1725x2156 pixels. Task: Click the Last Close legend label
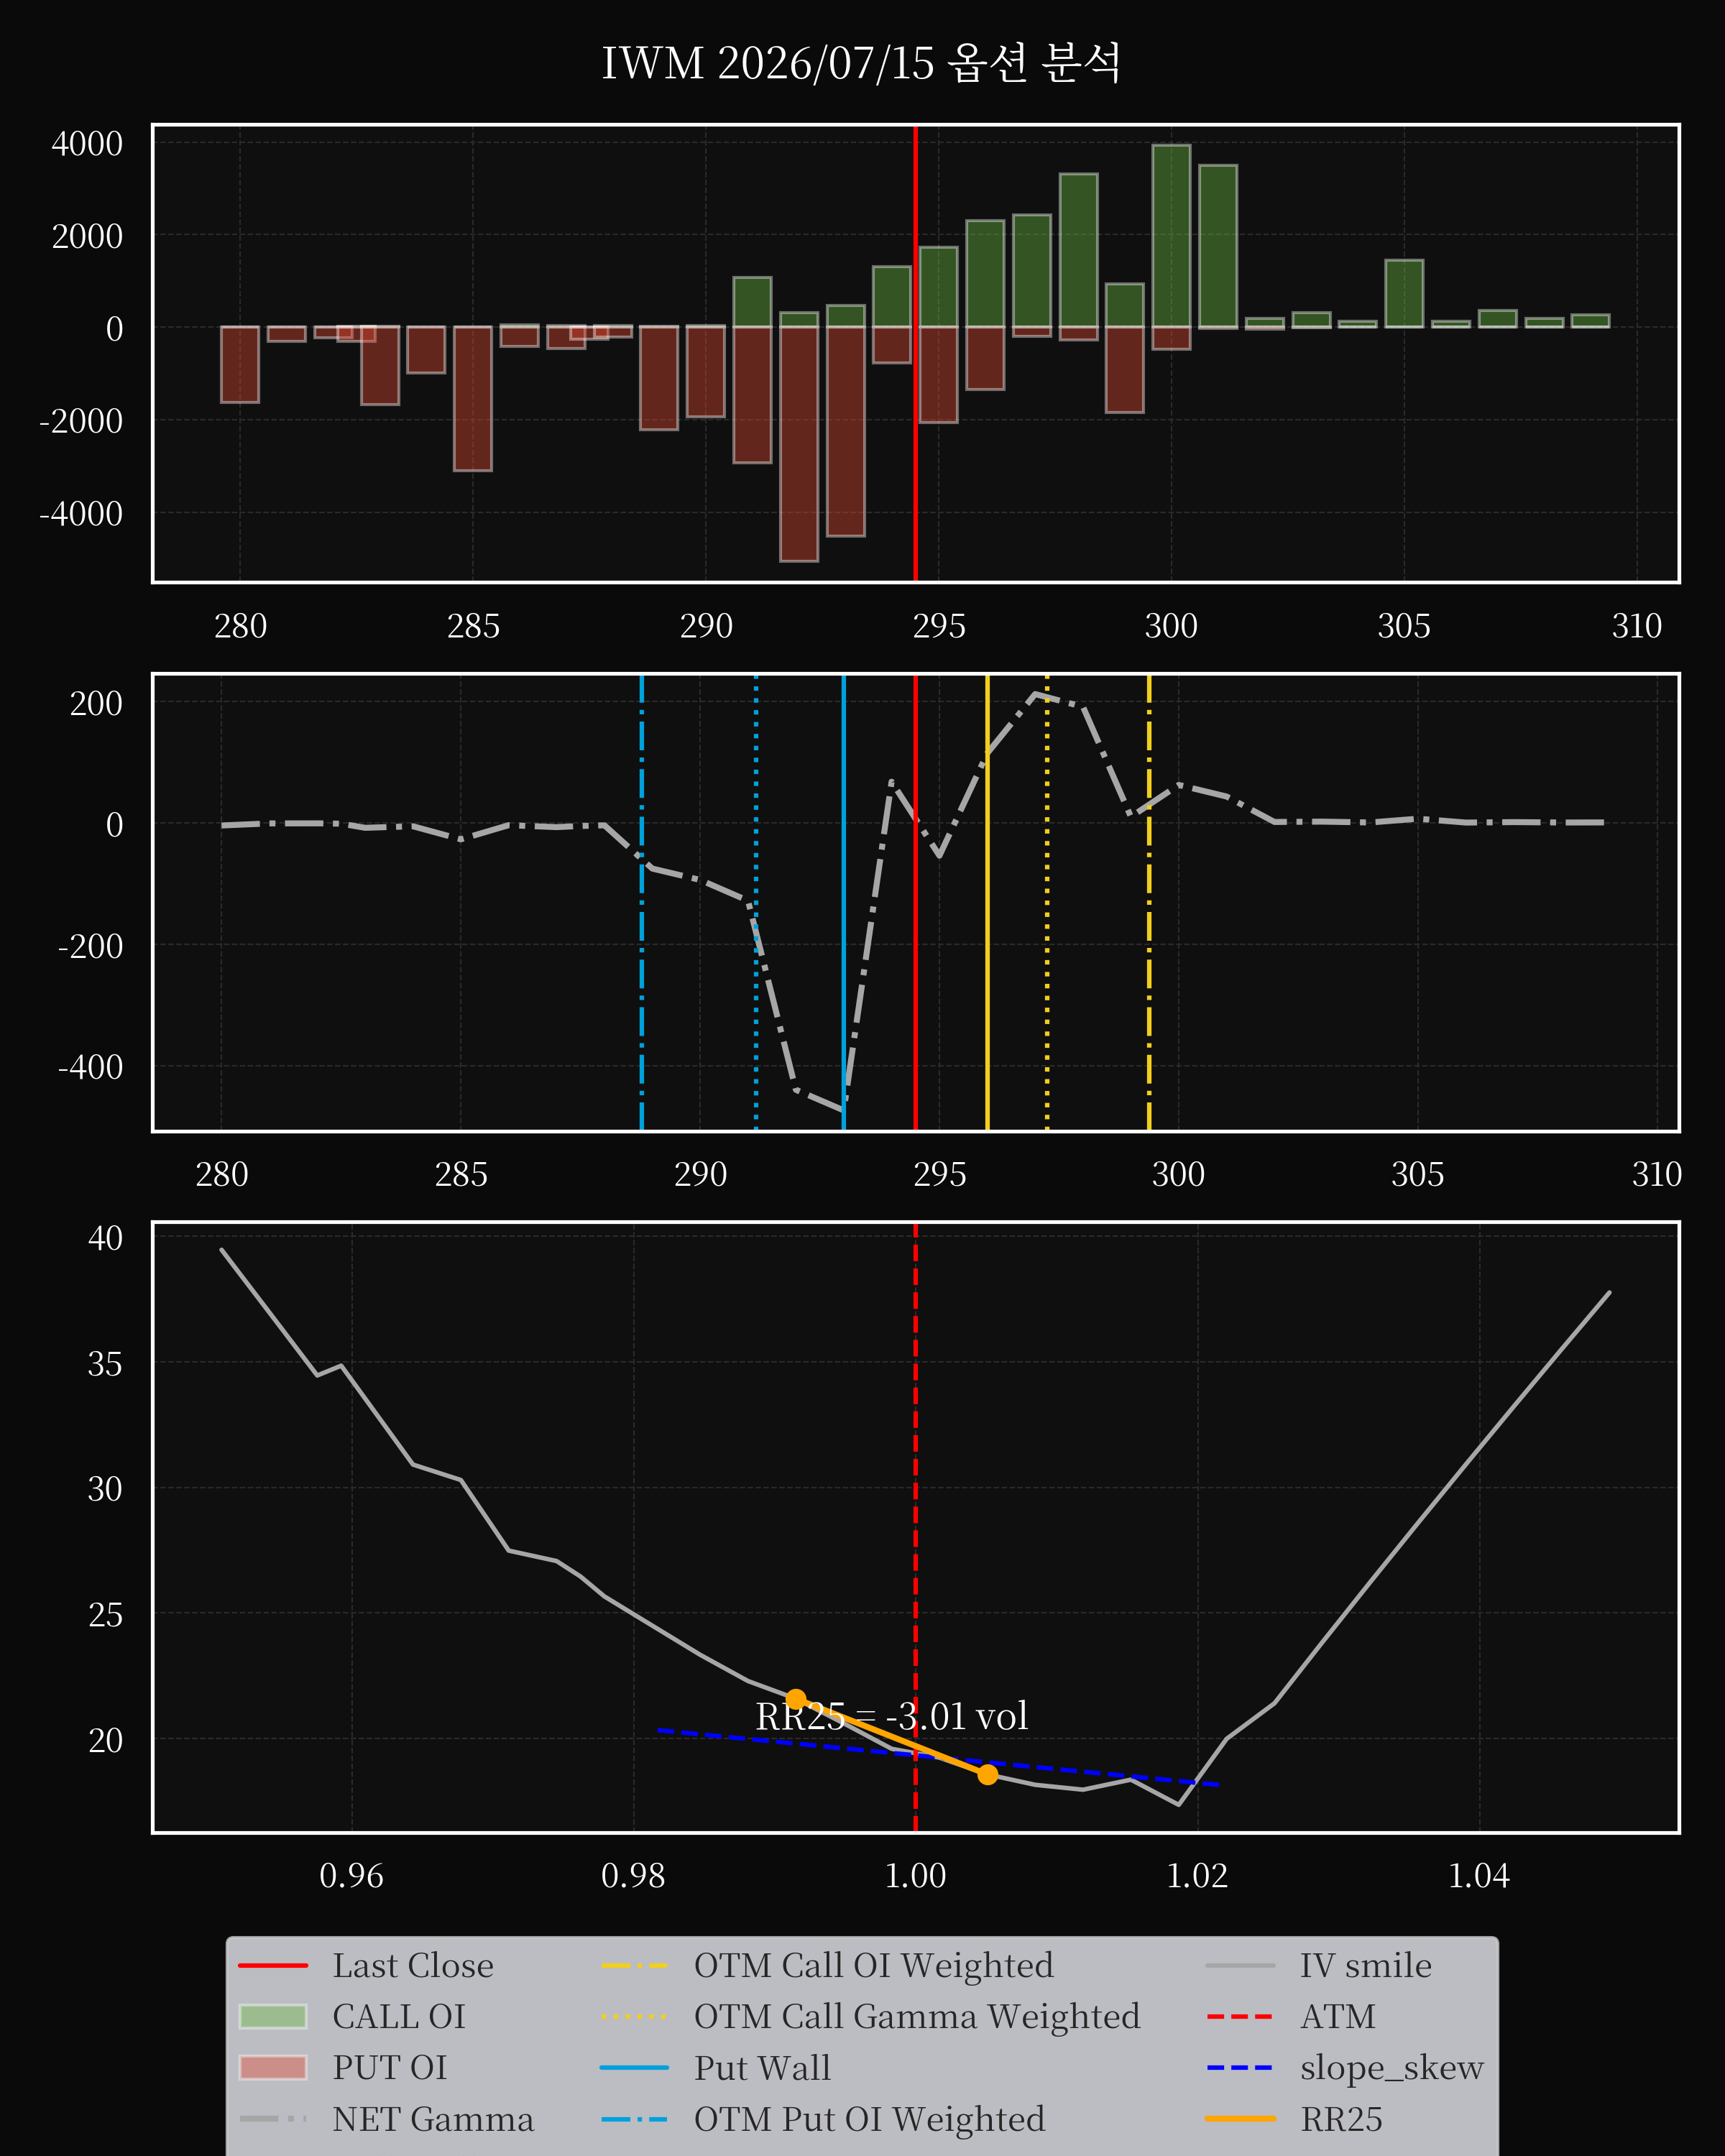[x=413, y=1966]
